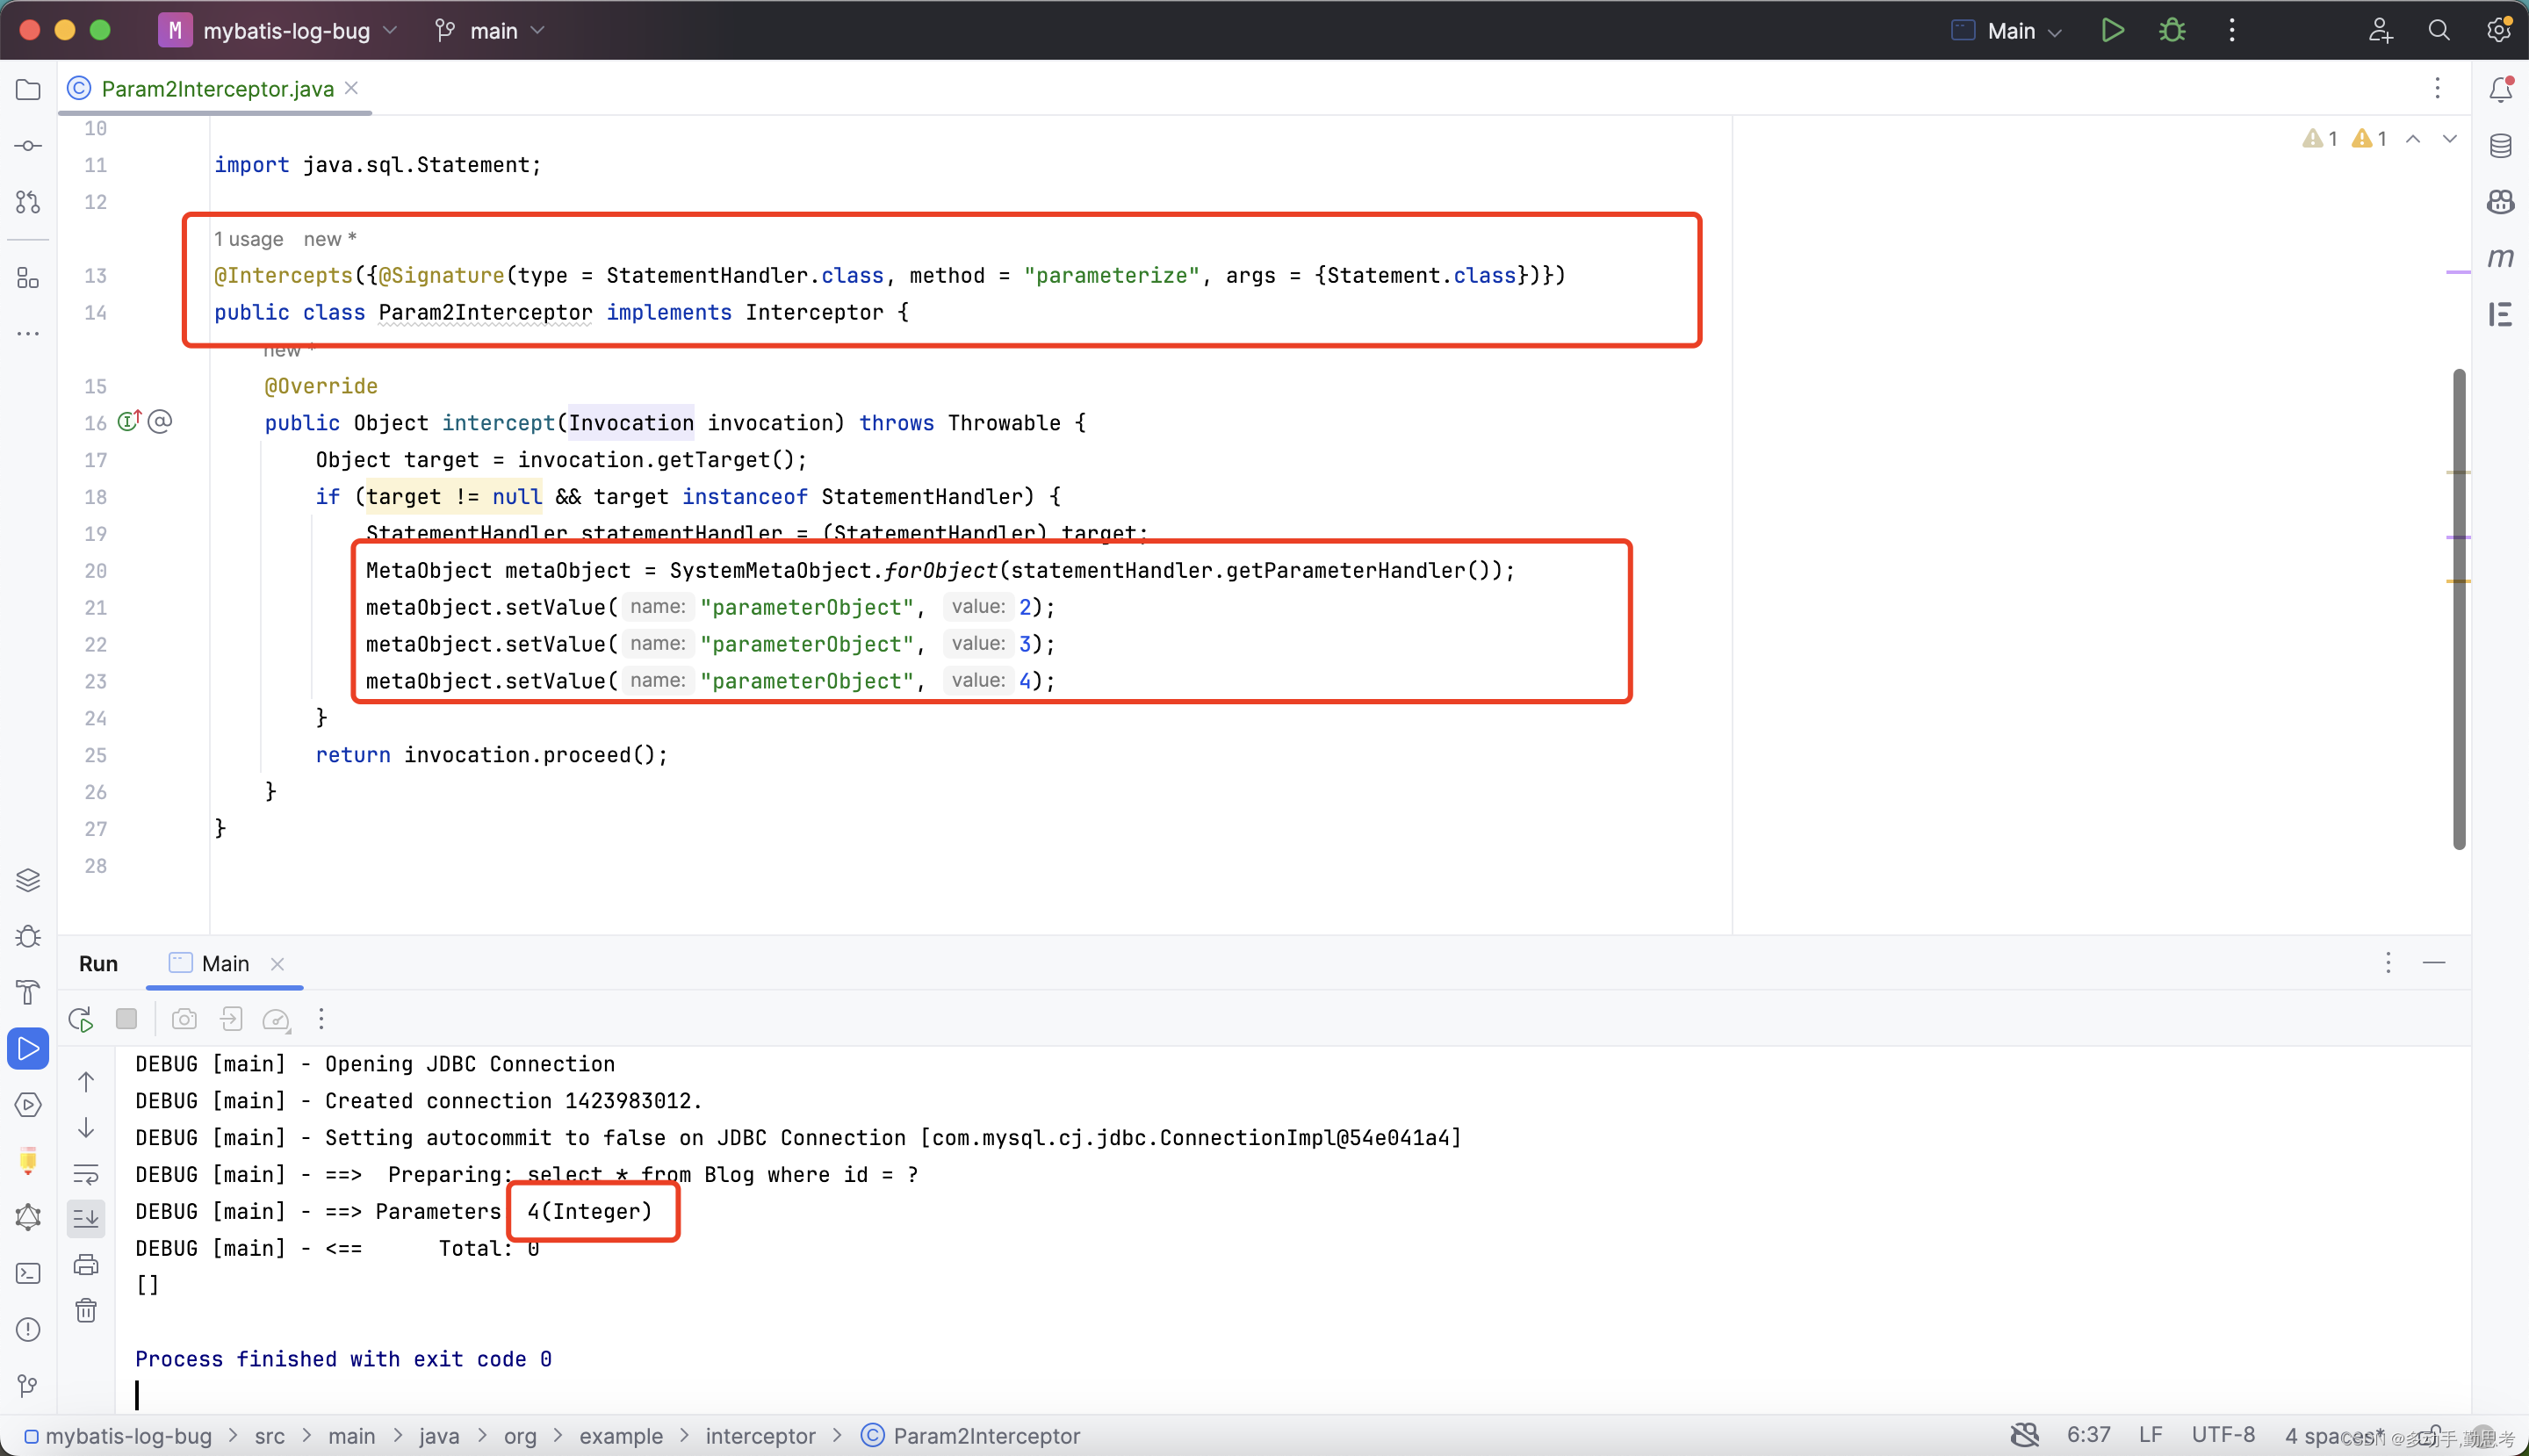Open the Copilot-style AI assistant icon
The width and height of the screenshot is (2529, 1456).
tap(2501, 202)
